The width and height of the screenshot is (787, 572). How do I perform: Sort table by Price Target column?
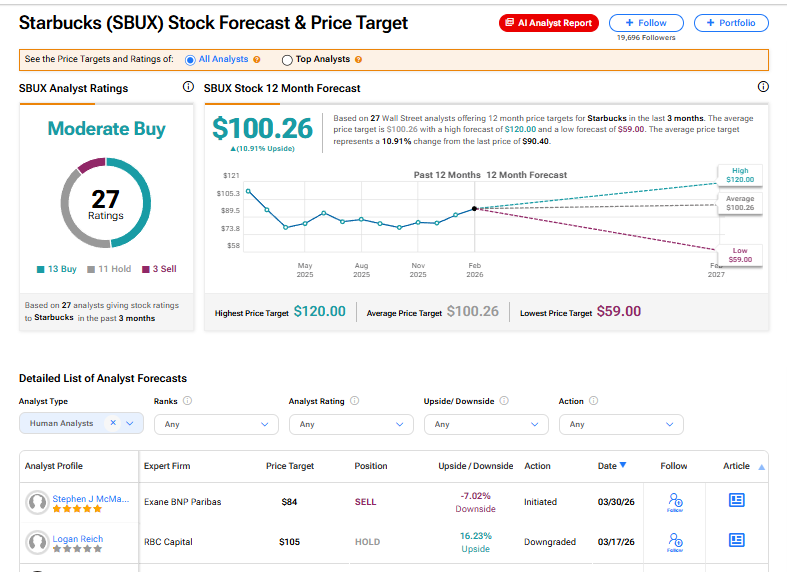tap(289, 466)
